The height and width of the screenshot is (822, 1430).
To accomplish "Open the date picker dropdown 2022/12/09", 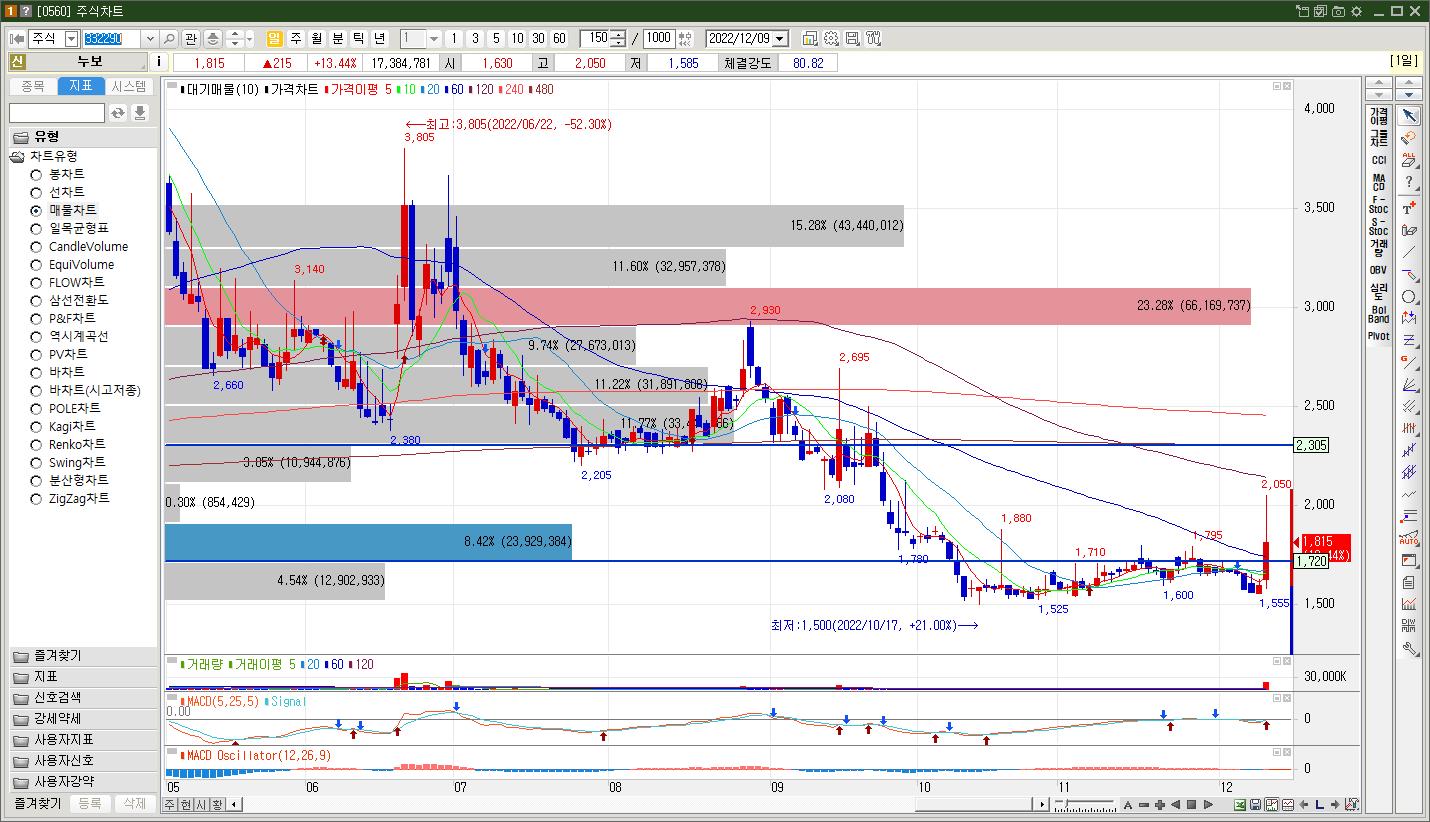I will click(780, 39).
